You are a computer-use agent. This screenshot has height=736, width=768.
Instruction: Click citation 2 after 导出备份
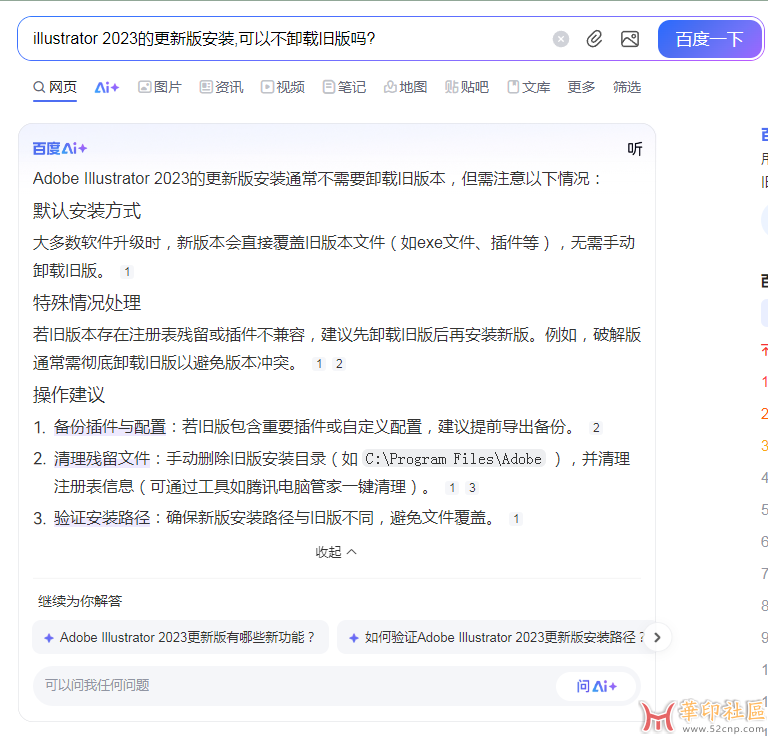point(596,427)
